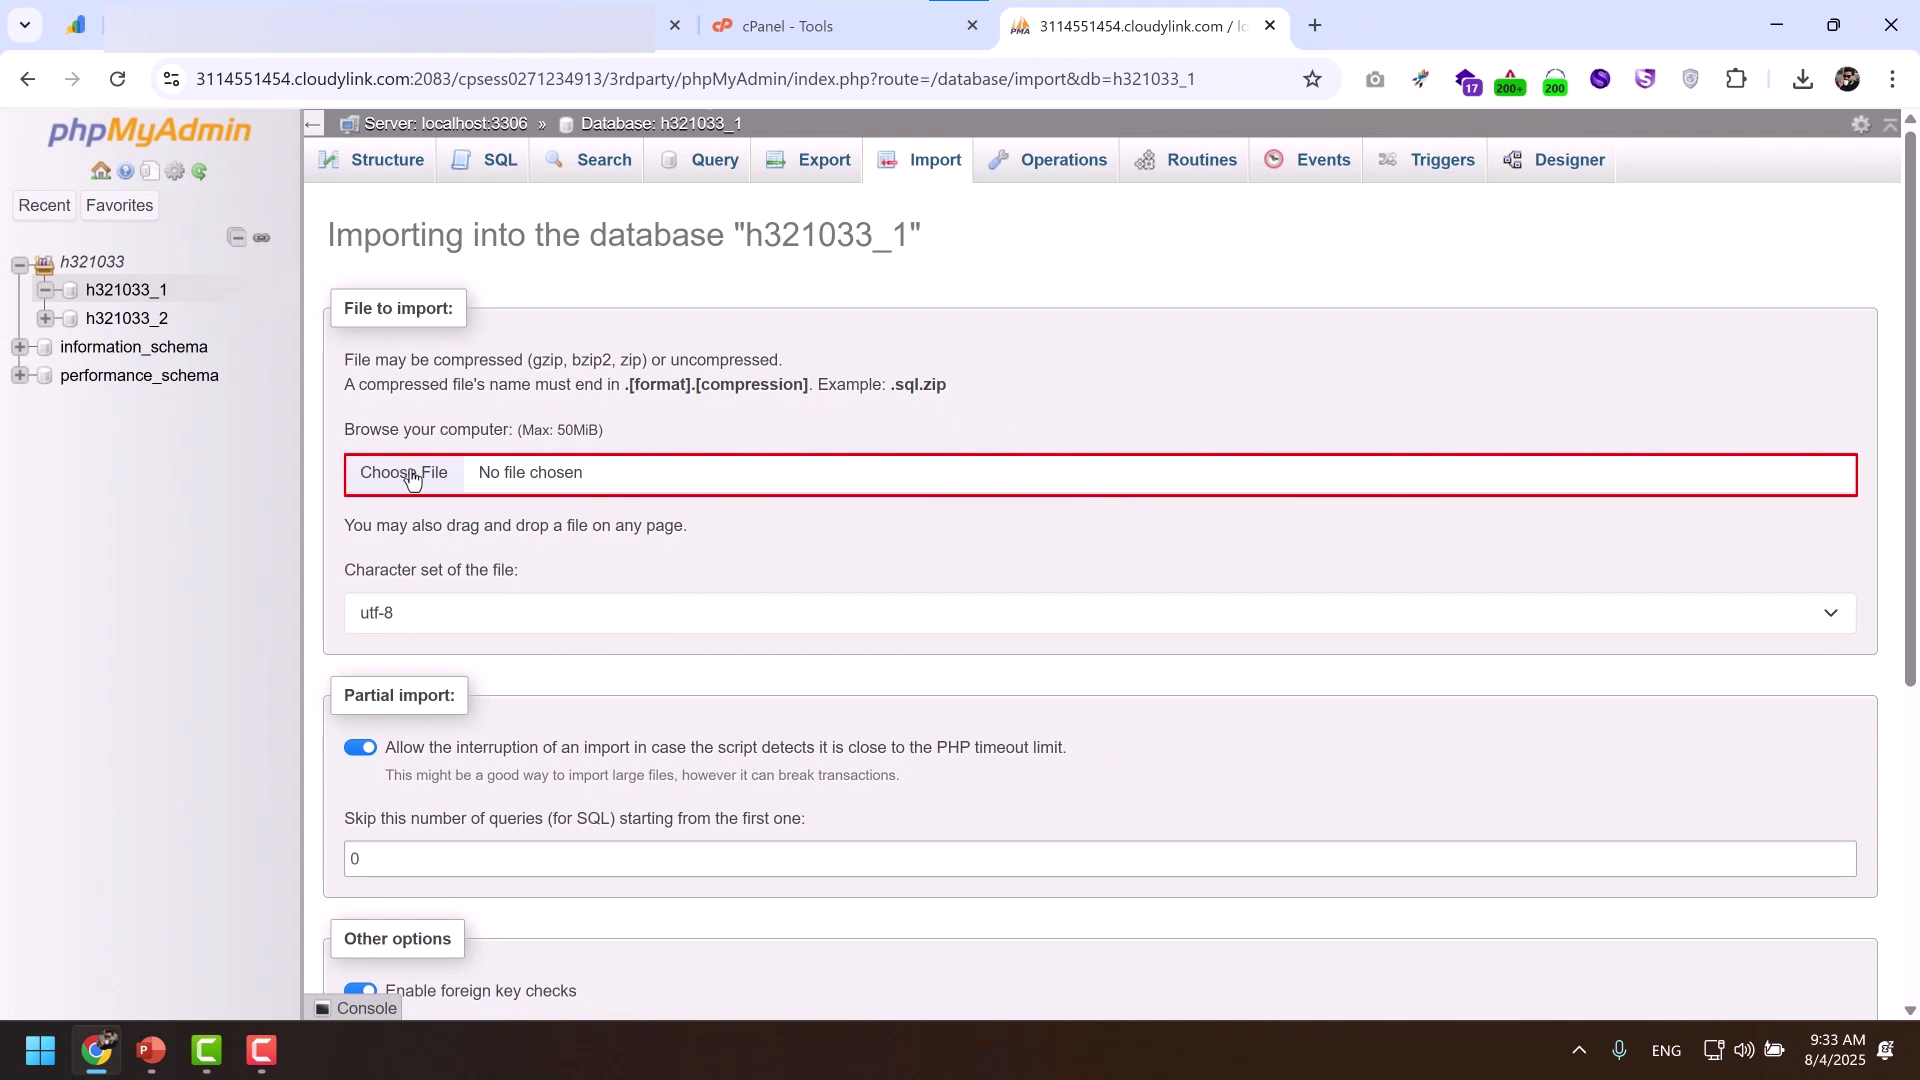The image size is (1920, 1080).
Task: Open the SQL tab
Action: tap(485, 161)
